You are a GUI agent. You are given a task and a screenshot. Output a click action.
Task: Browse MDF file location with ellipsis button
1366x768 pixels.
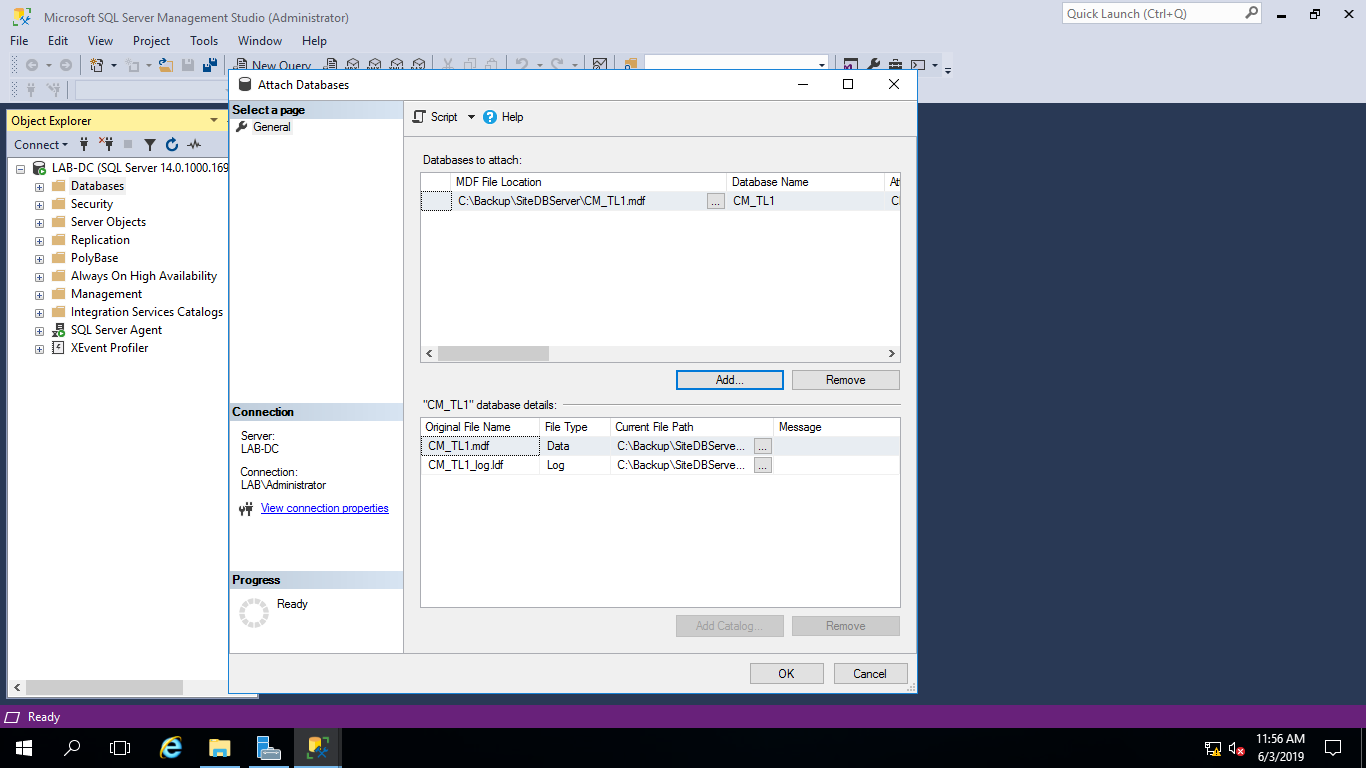(x=715, y=201)
